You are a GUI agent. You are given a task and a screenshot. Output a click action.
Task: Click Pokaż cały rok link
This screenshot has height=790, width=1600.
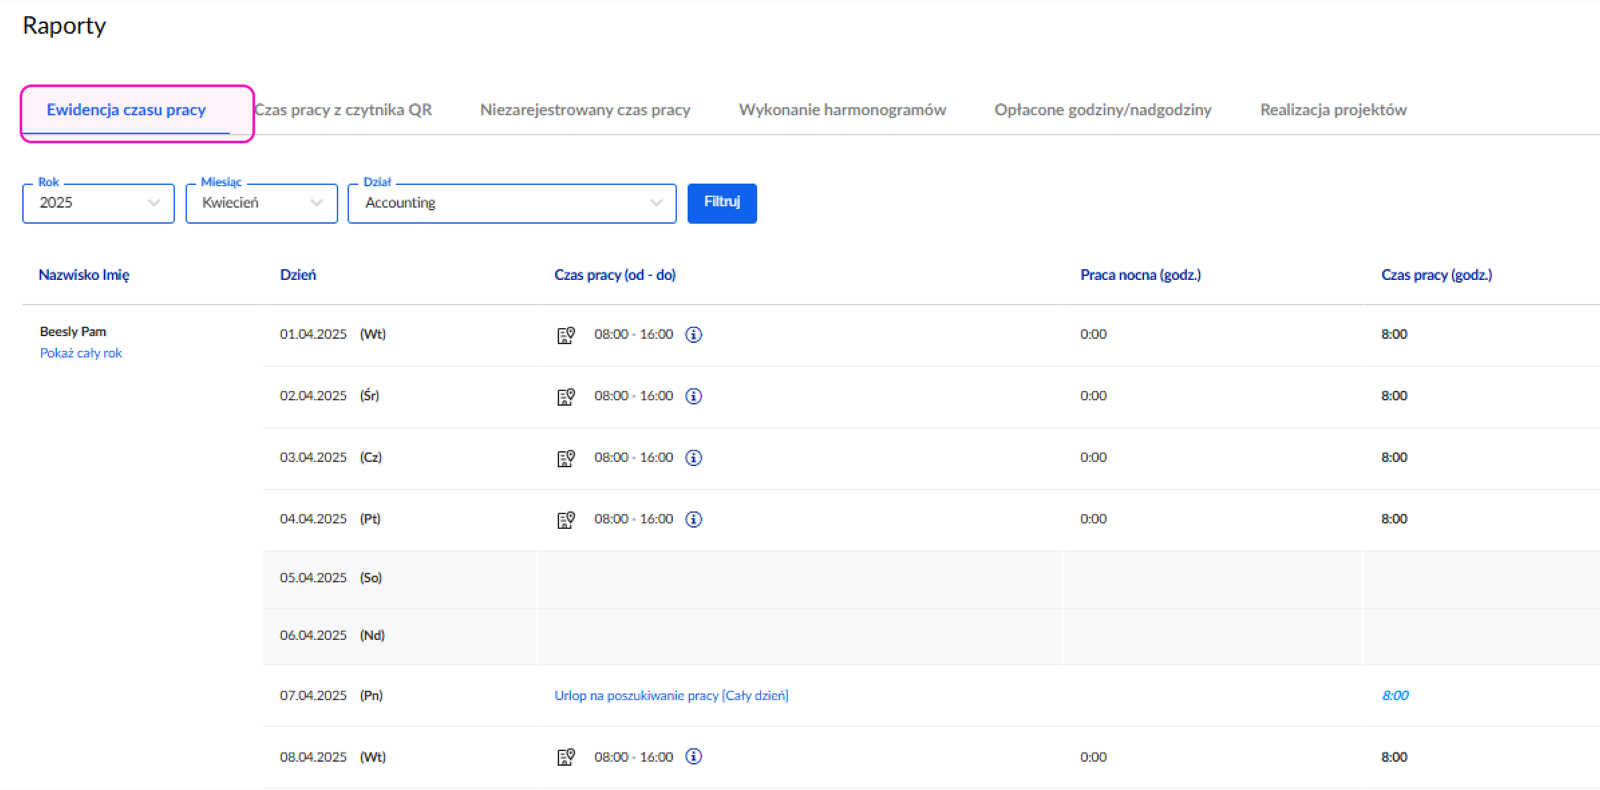(x=81, y=353)
